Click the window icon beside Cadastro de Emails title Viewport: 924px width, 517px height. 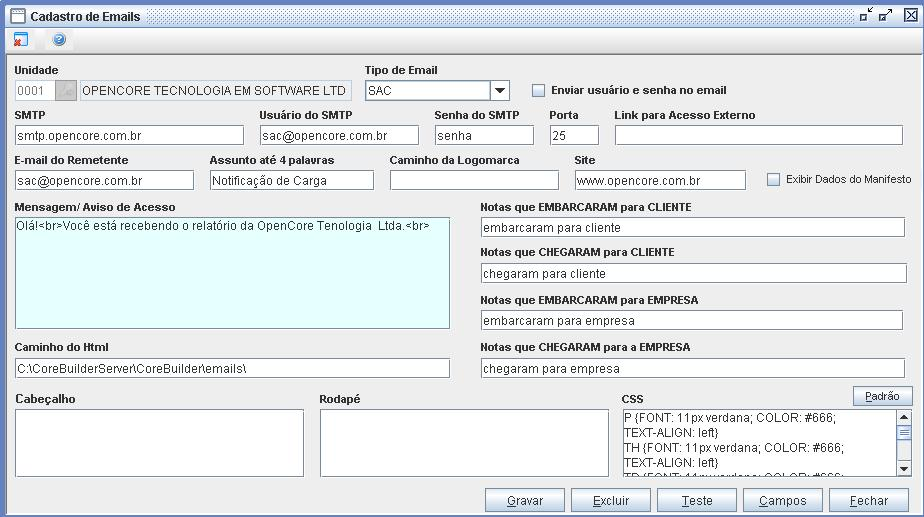(x=18, y=16)
